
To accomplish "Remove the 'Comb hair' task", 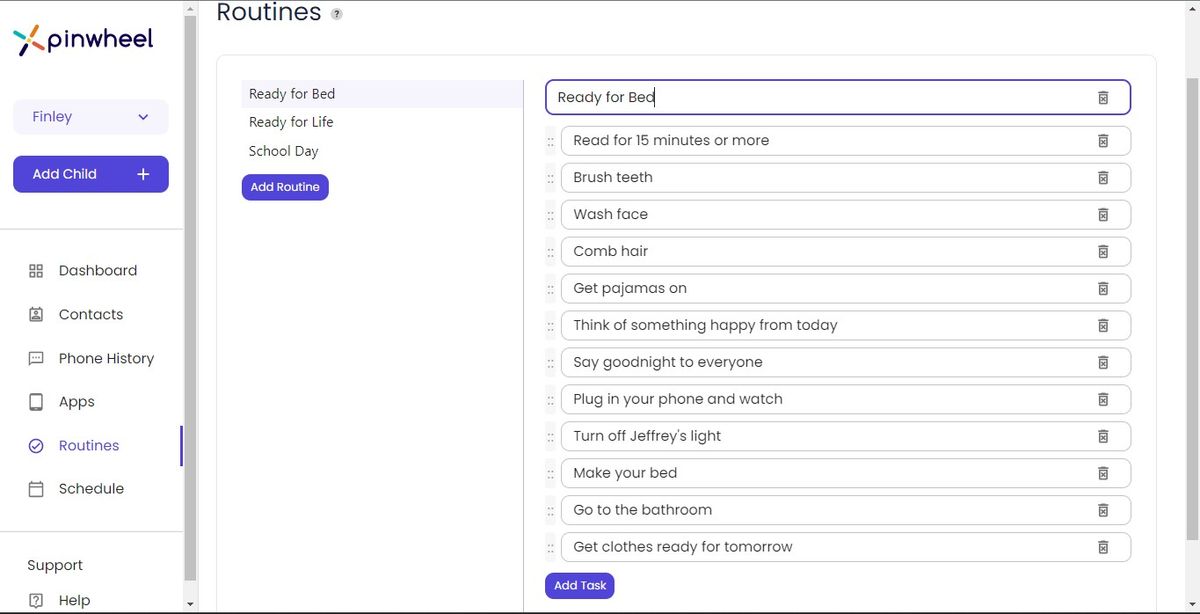I will click(1103, 252).
